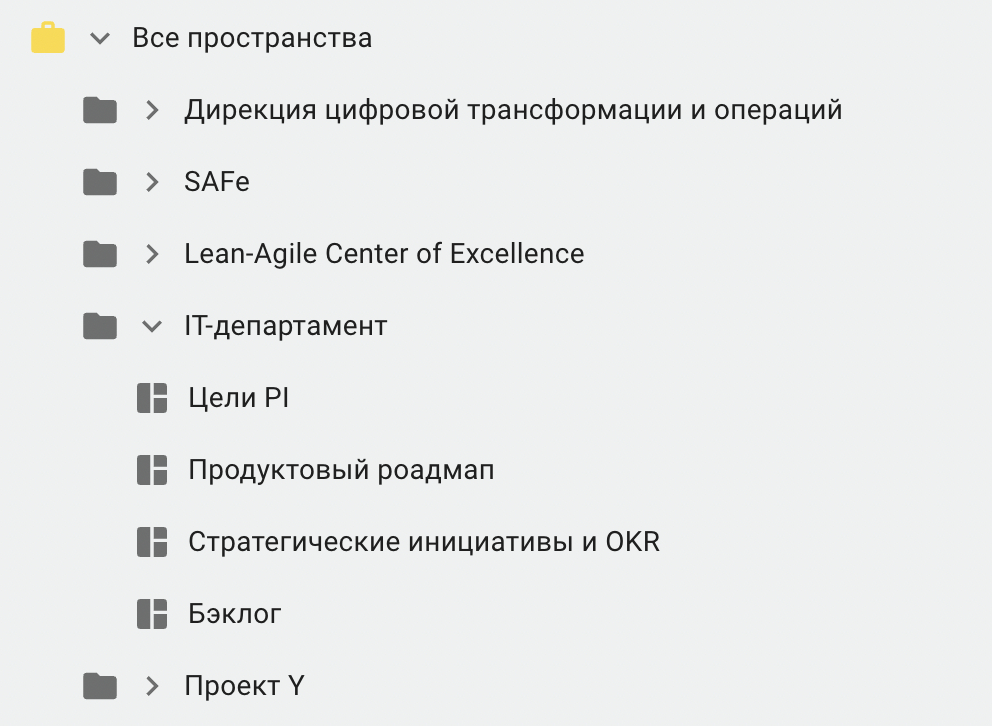Expand Lean-Agile Center of Excellence chevron
This screenshot has width=992, height=726.
click(152, 254)
